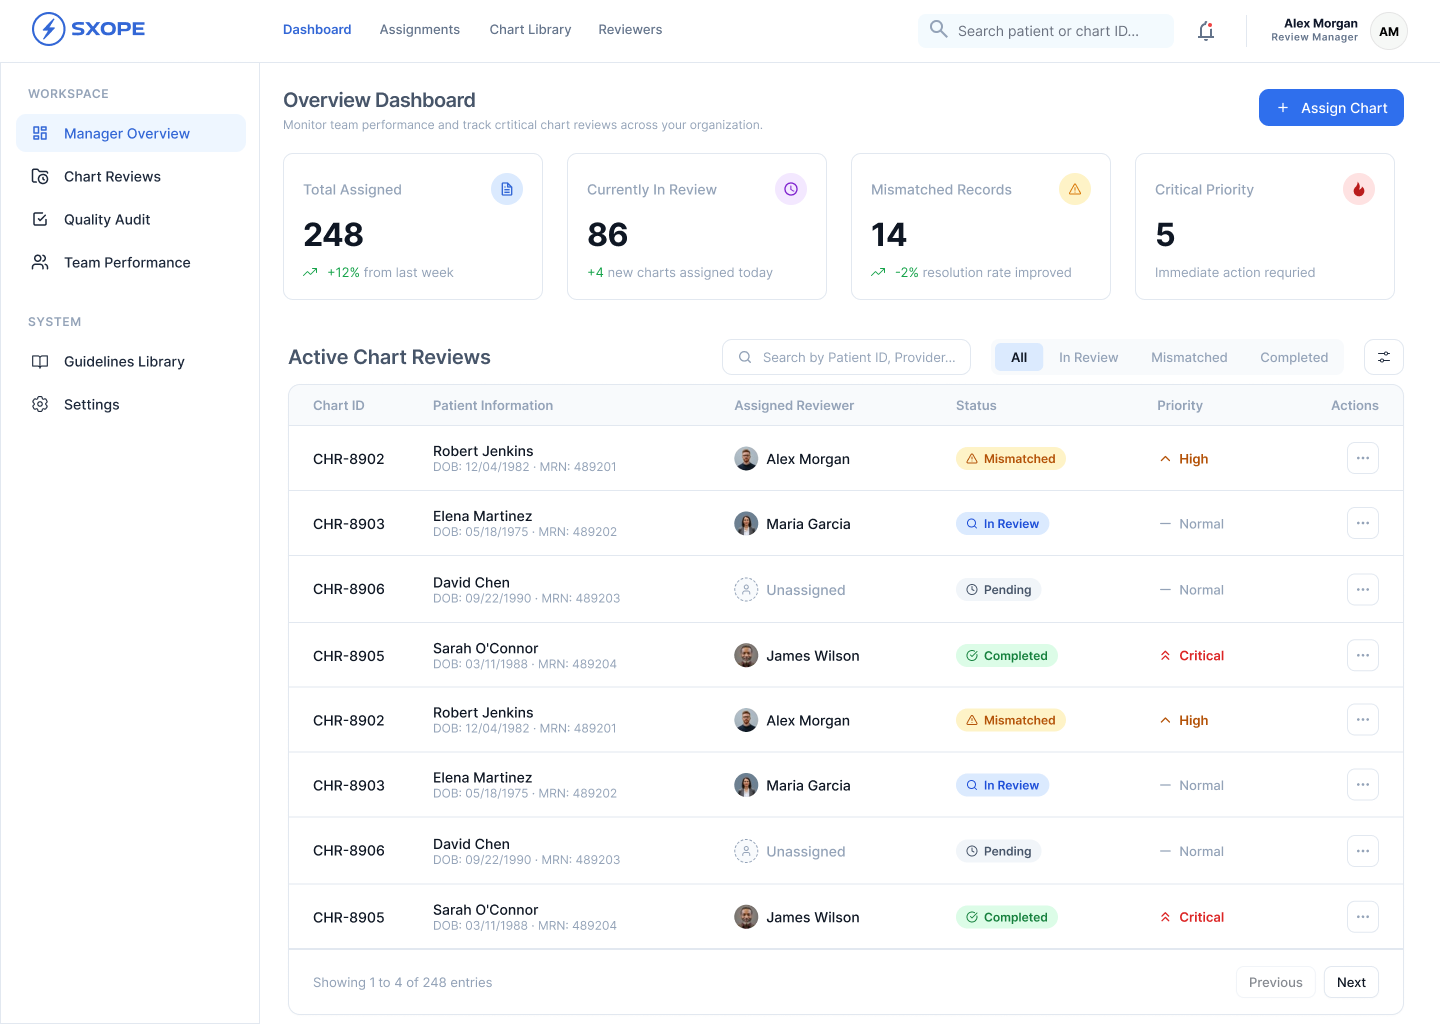
Task: Click the Immediate action required text
Action: (x=1235, y=272)
